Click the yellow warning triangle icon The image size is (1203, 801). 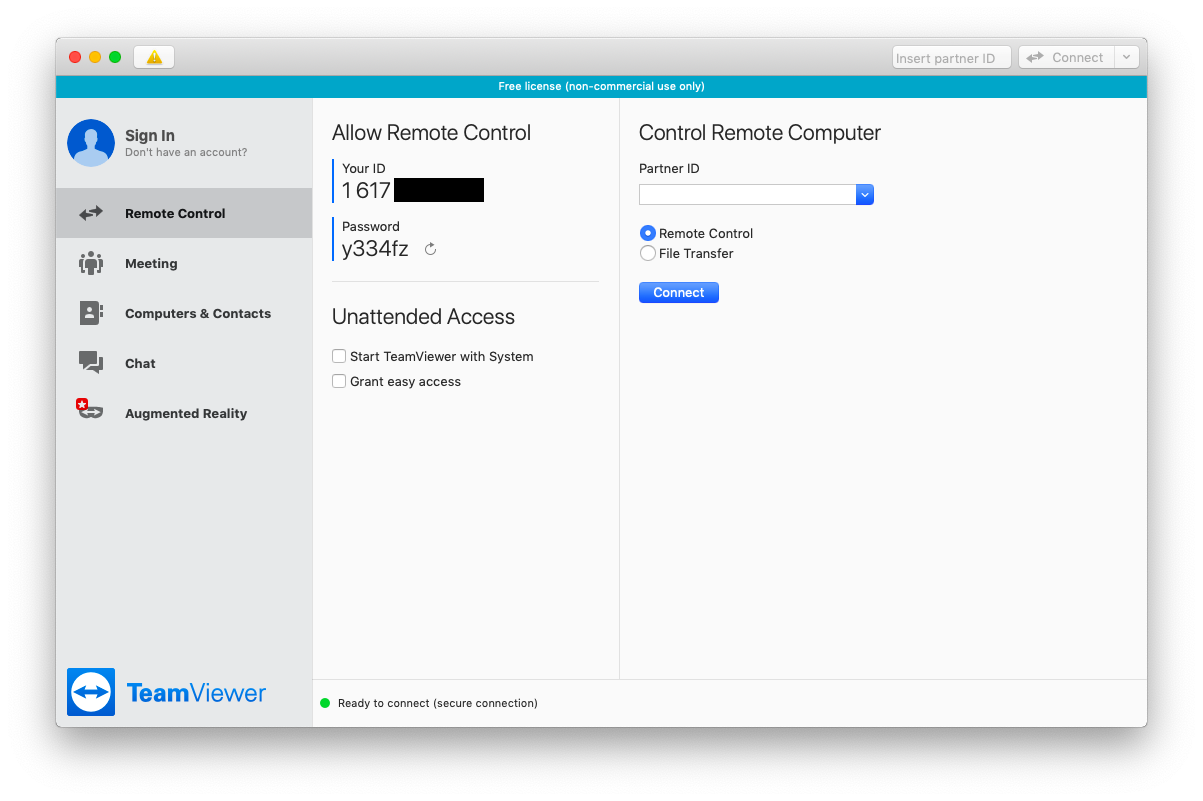tap(154, 58)
